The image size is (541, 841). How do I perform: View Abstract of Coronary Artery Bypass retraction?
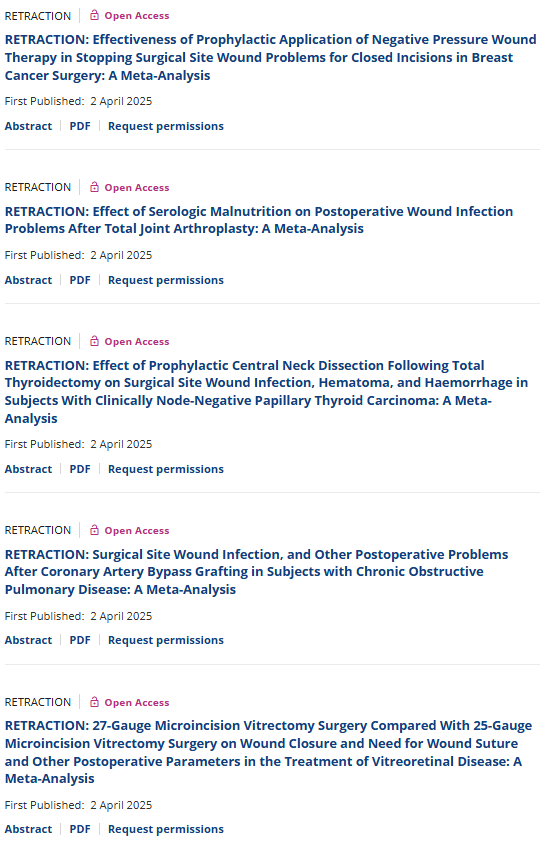coord(28,640)
